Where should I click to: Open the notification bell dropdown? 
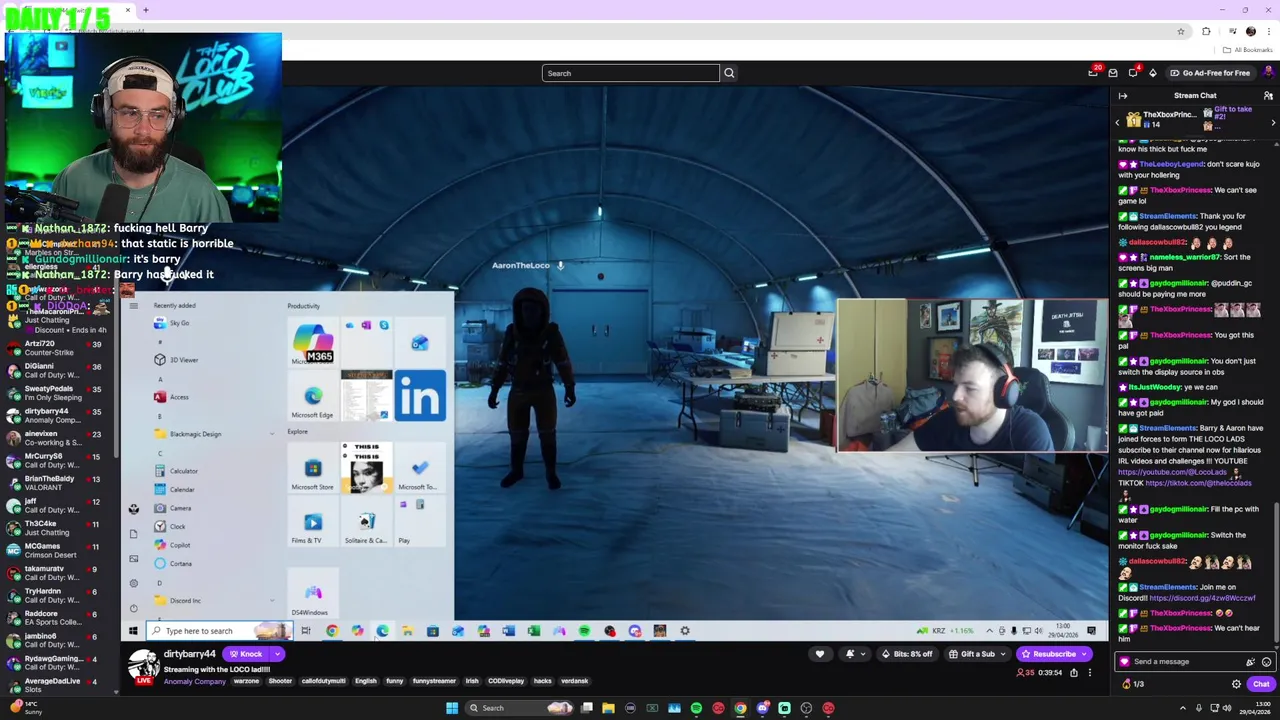(x=853, y=654)
